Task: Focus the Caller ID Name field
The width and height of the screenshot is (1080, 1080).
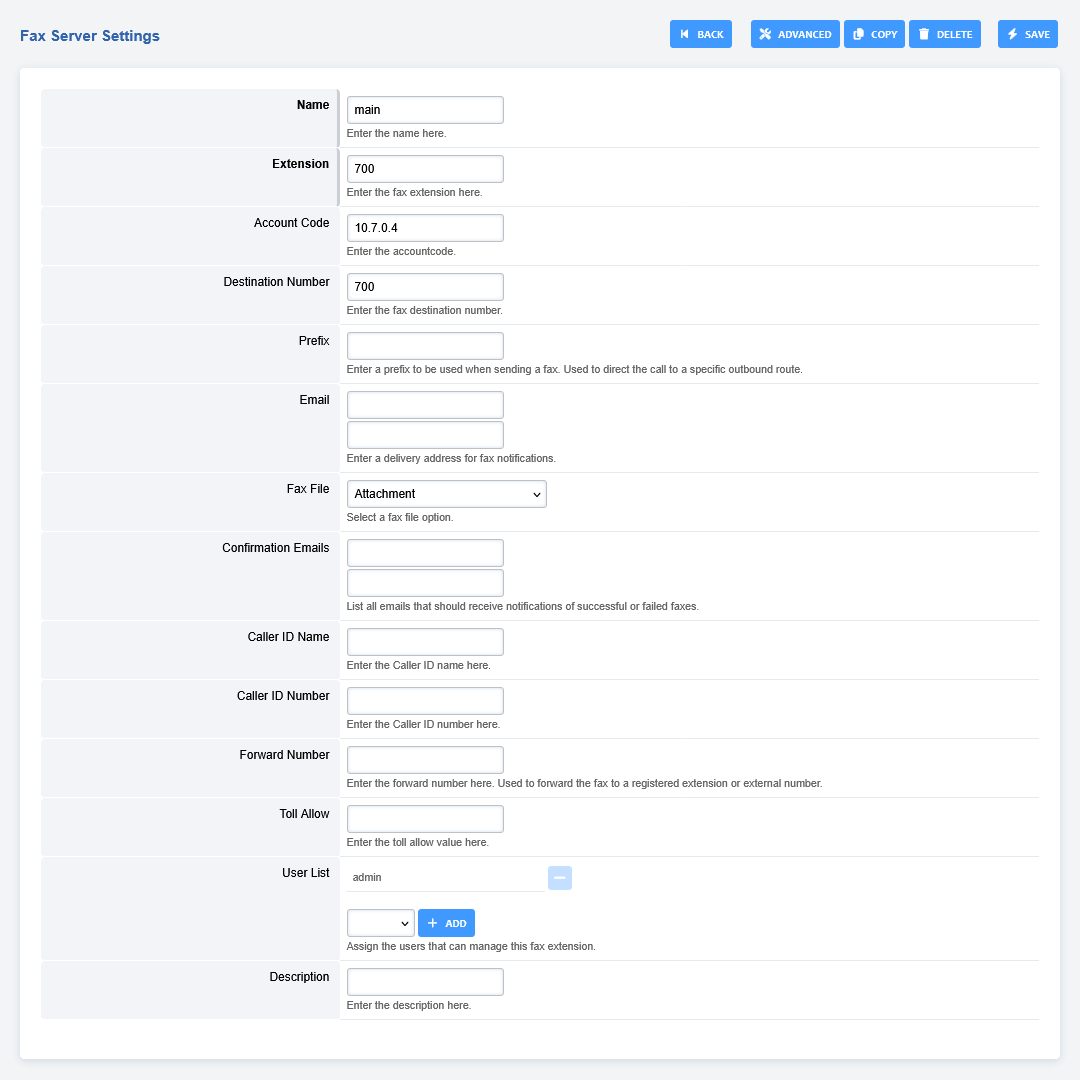Action: [425, 642]
